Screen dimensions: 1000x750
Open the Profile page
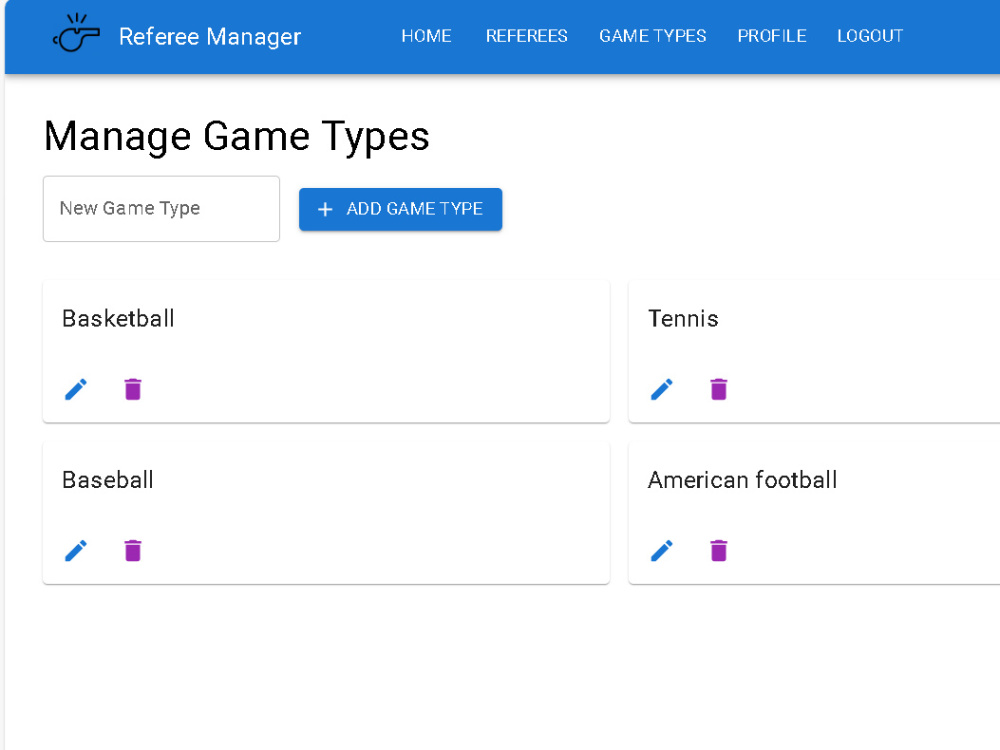(772, 36)
